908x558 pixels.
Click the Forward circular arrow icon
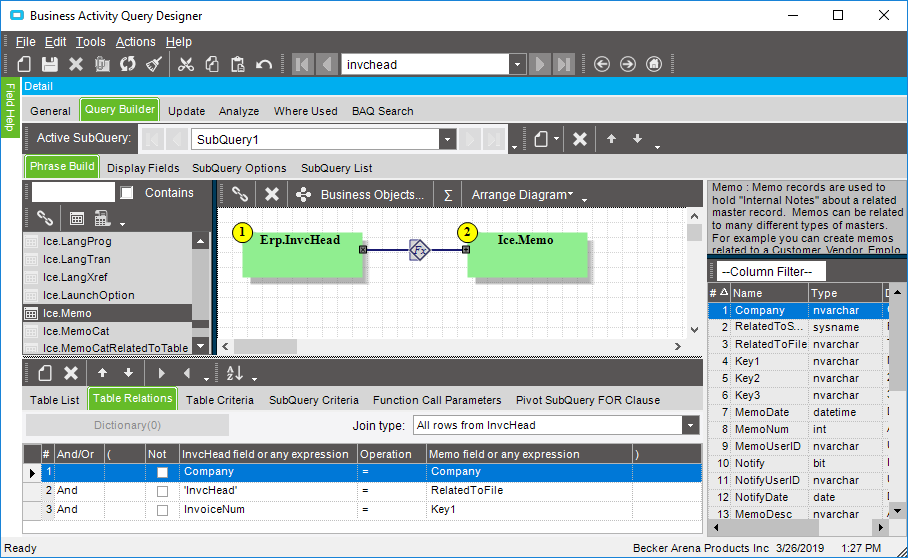[628, 64]
